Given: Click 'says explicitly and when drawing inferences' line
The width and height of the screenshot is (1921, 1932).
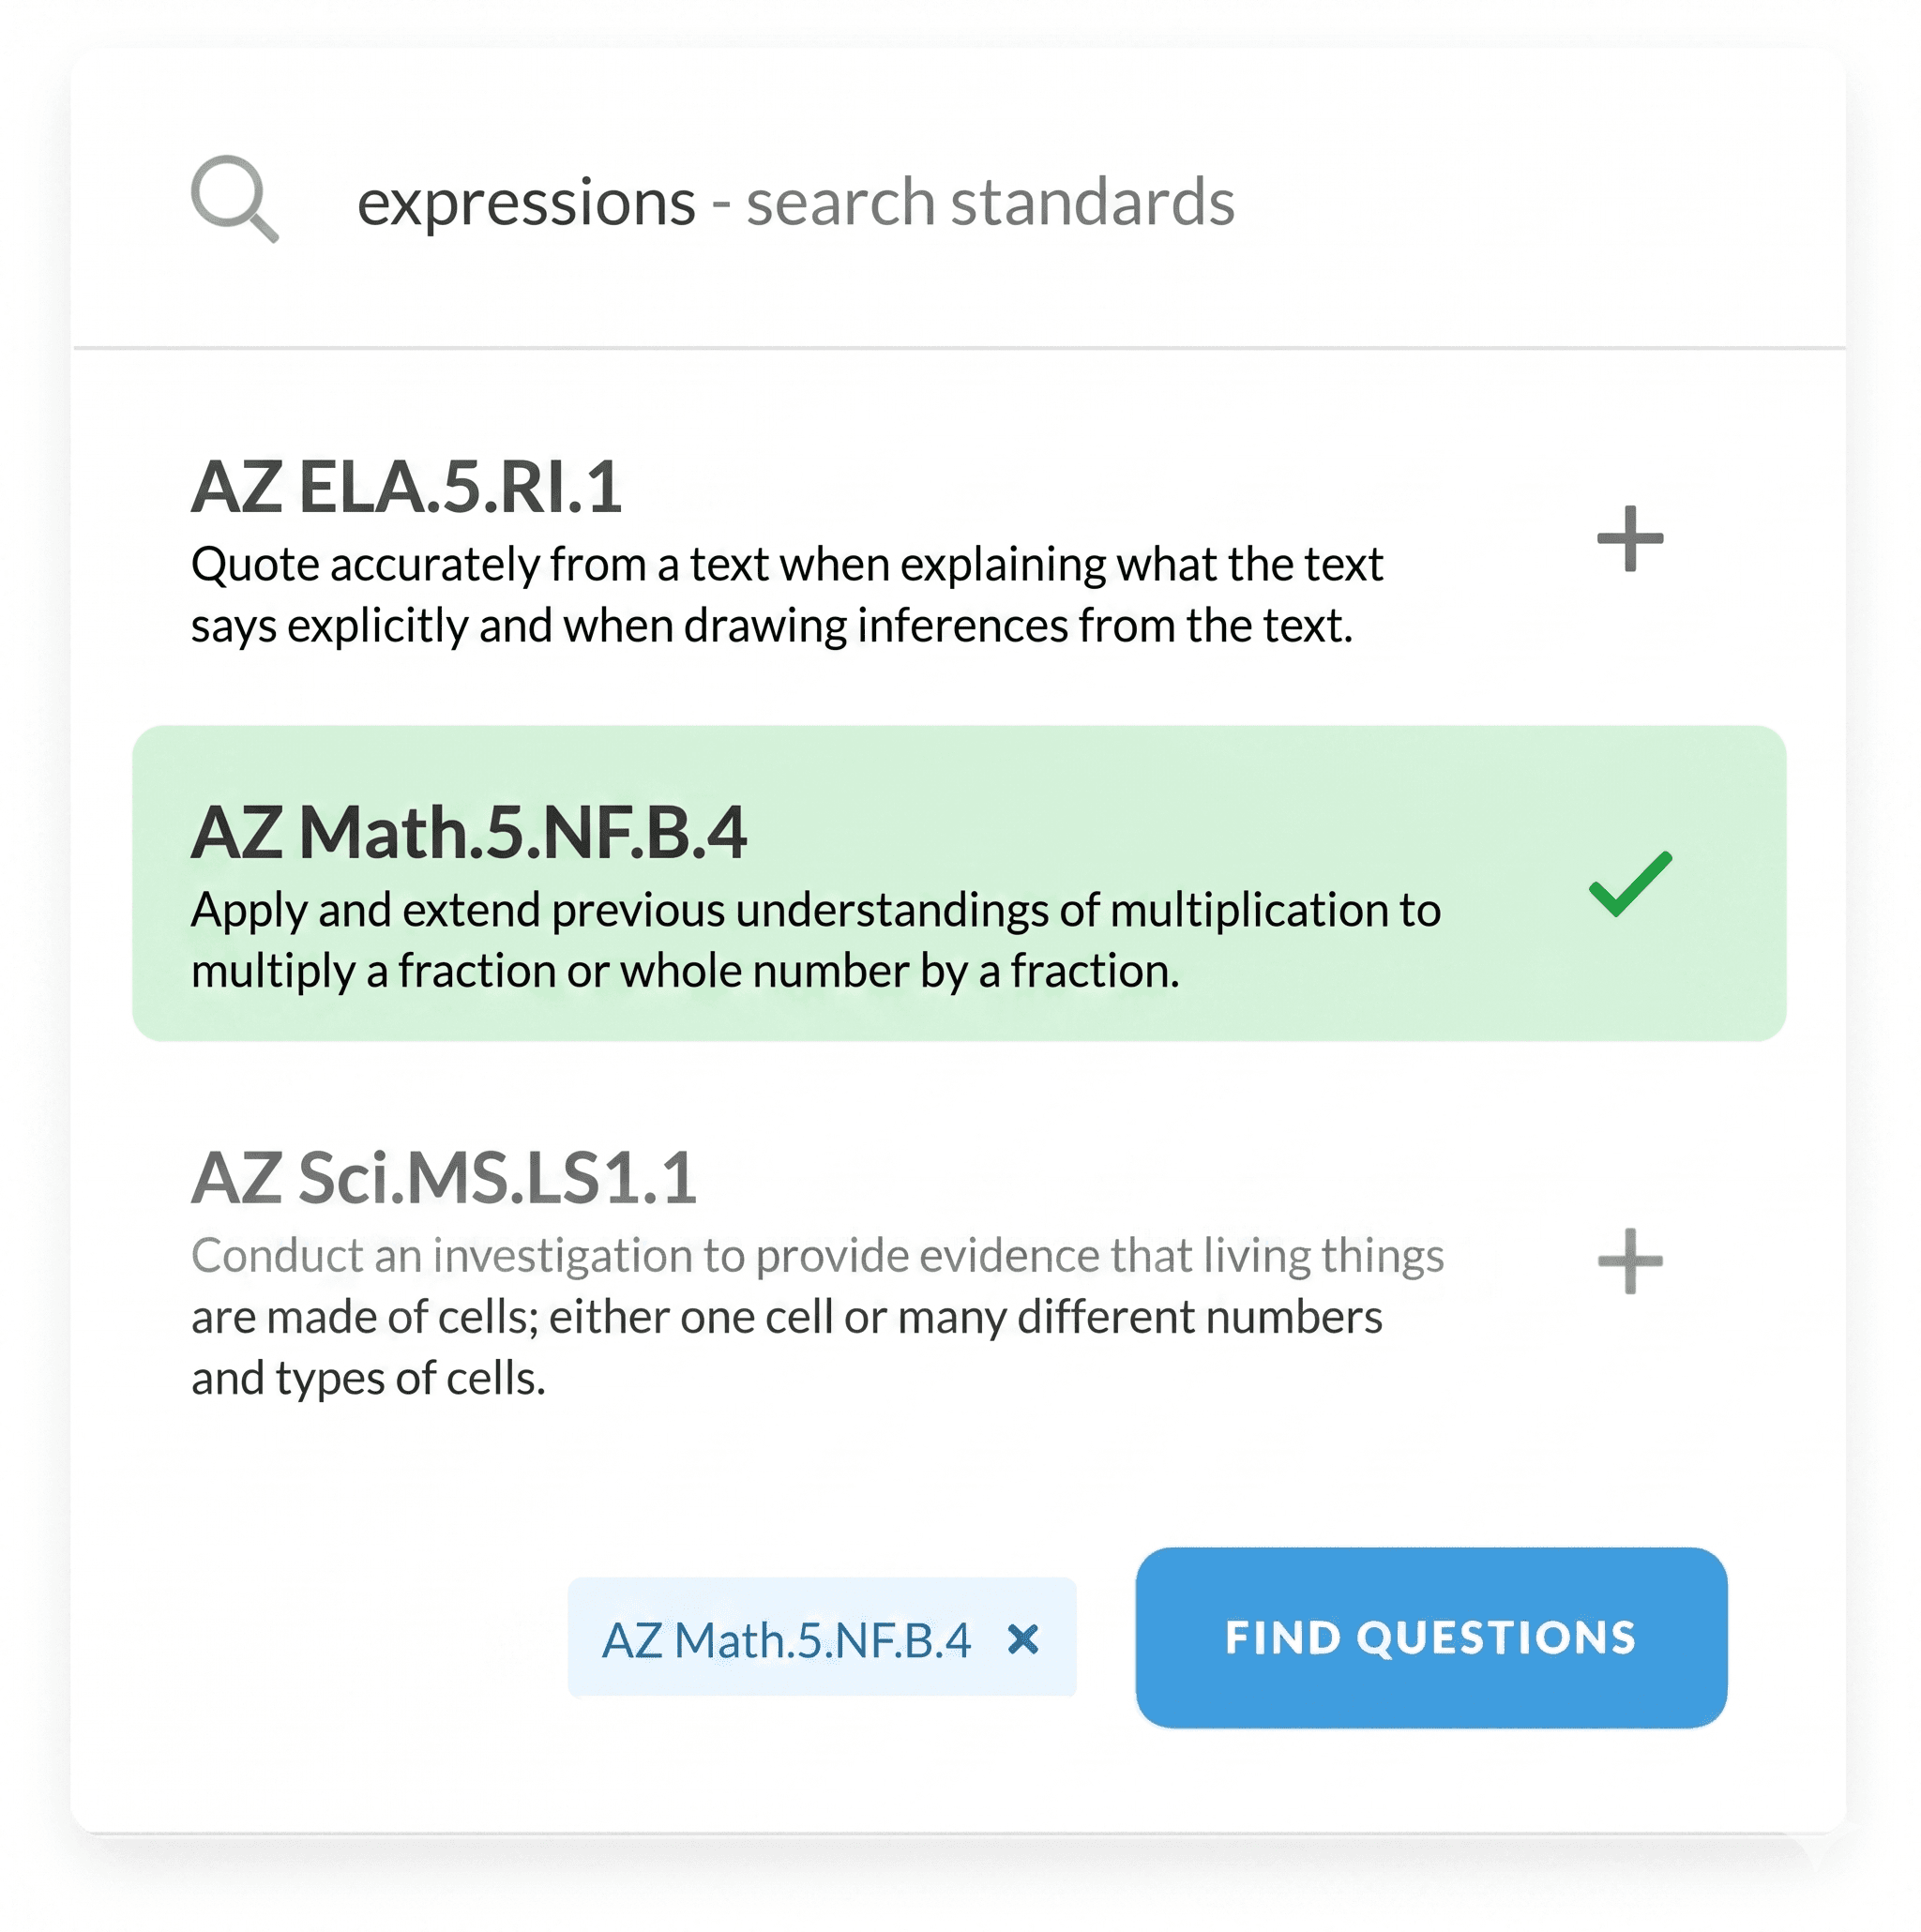Looking at the screenshot, I should (x=771, y=625).
